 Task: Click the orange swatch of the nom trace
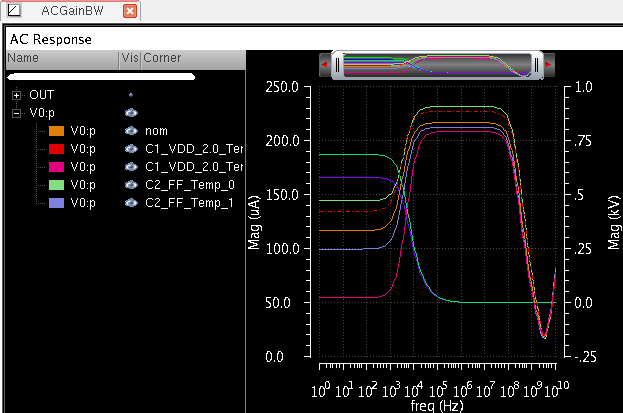pos(56,131)
